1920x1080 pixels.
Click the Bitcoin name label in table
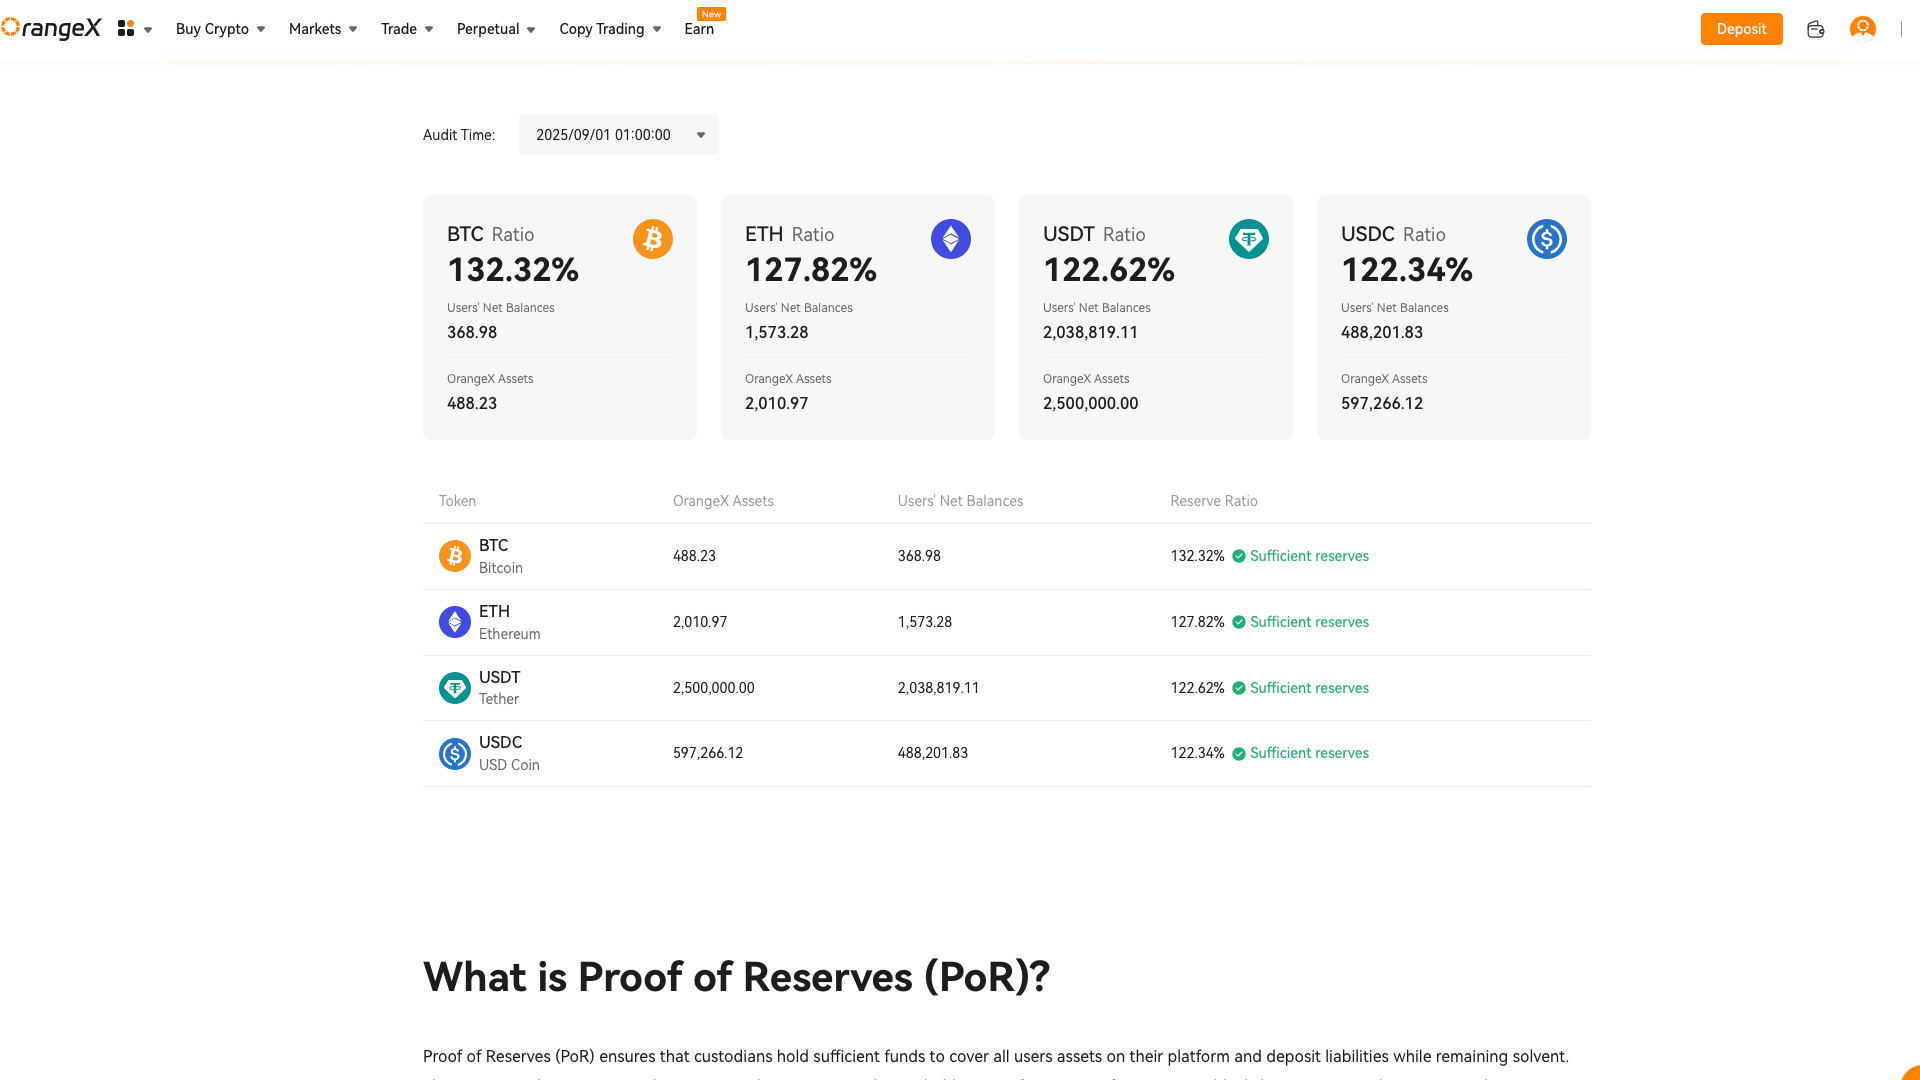[x=501, y=568]
